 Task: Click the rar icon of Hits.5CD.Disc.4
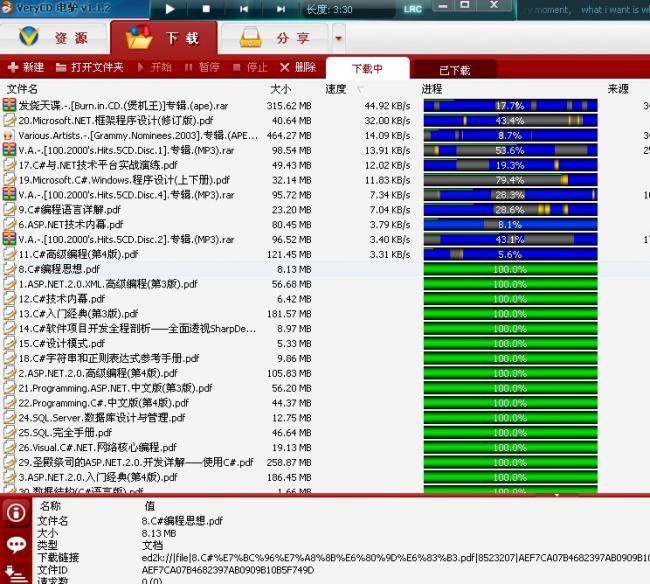9,195
